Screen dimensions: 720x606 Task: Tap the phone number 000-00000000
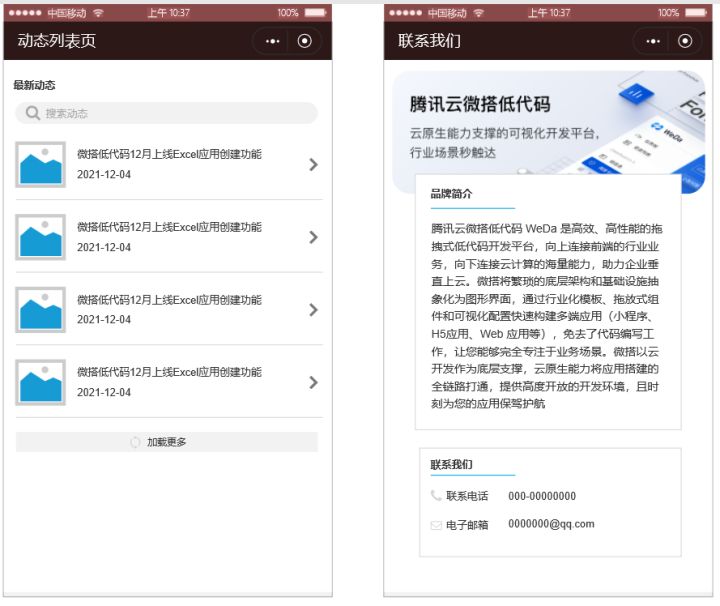pos(542,496)
